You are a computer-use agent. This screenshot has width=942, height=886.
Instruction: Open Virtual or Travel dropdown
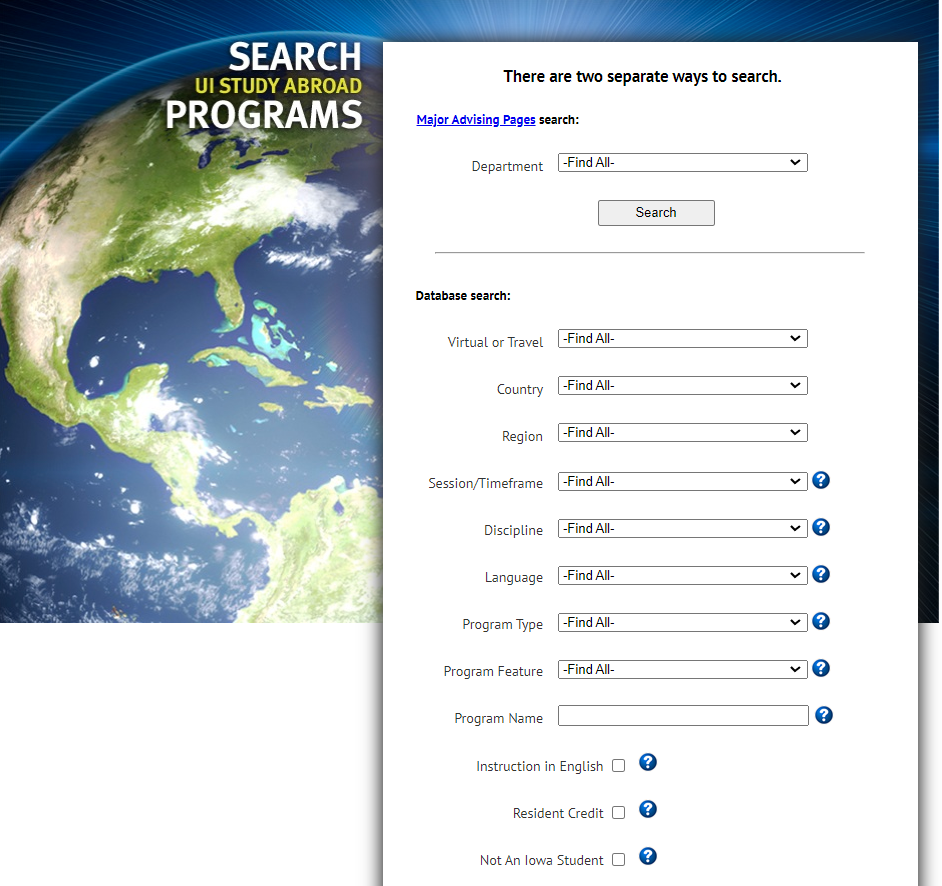coord(682,339)
